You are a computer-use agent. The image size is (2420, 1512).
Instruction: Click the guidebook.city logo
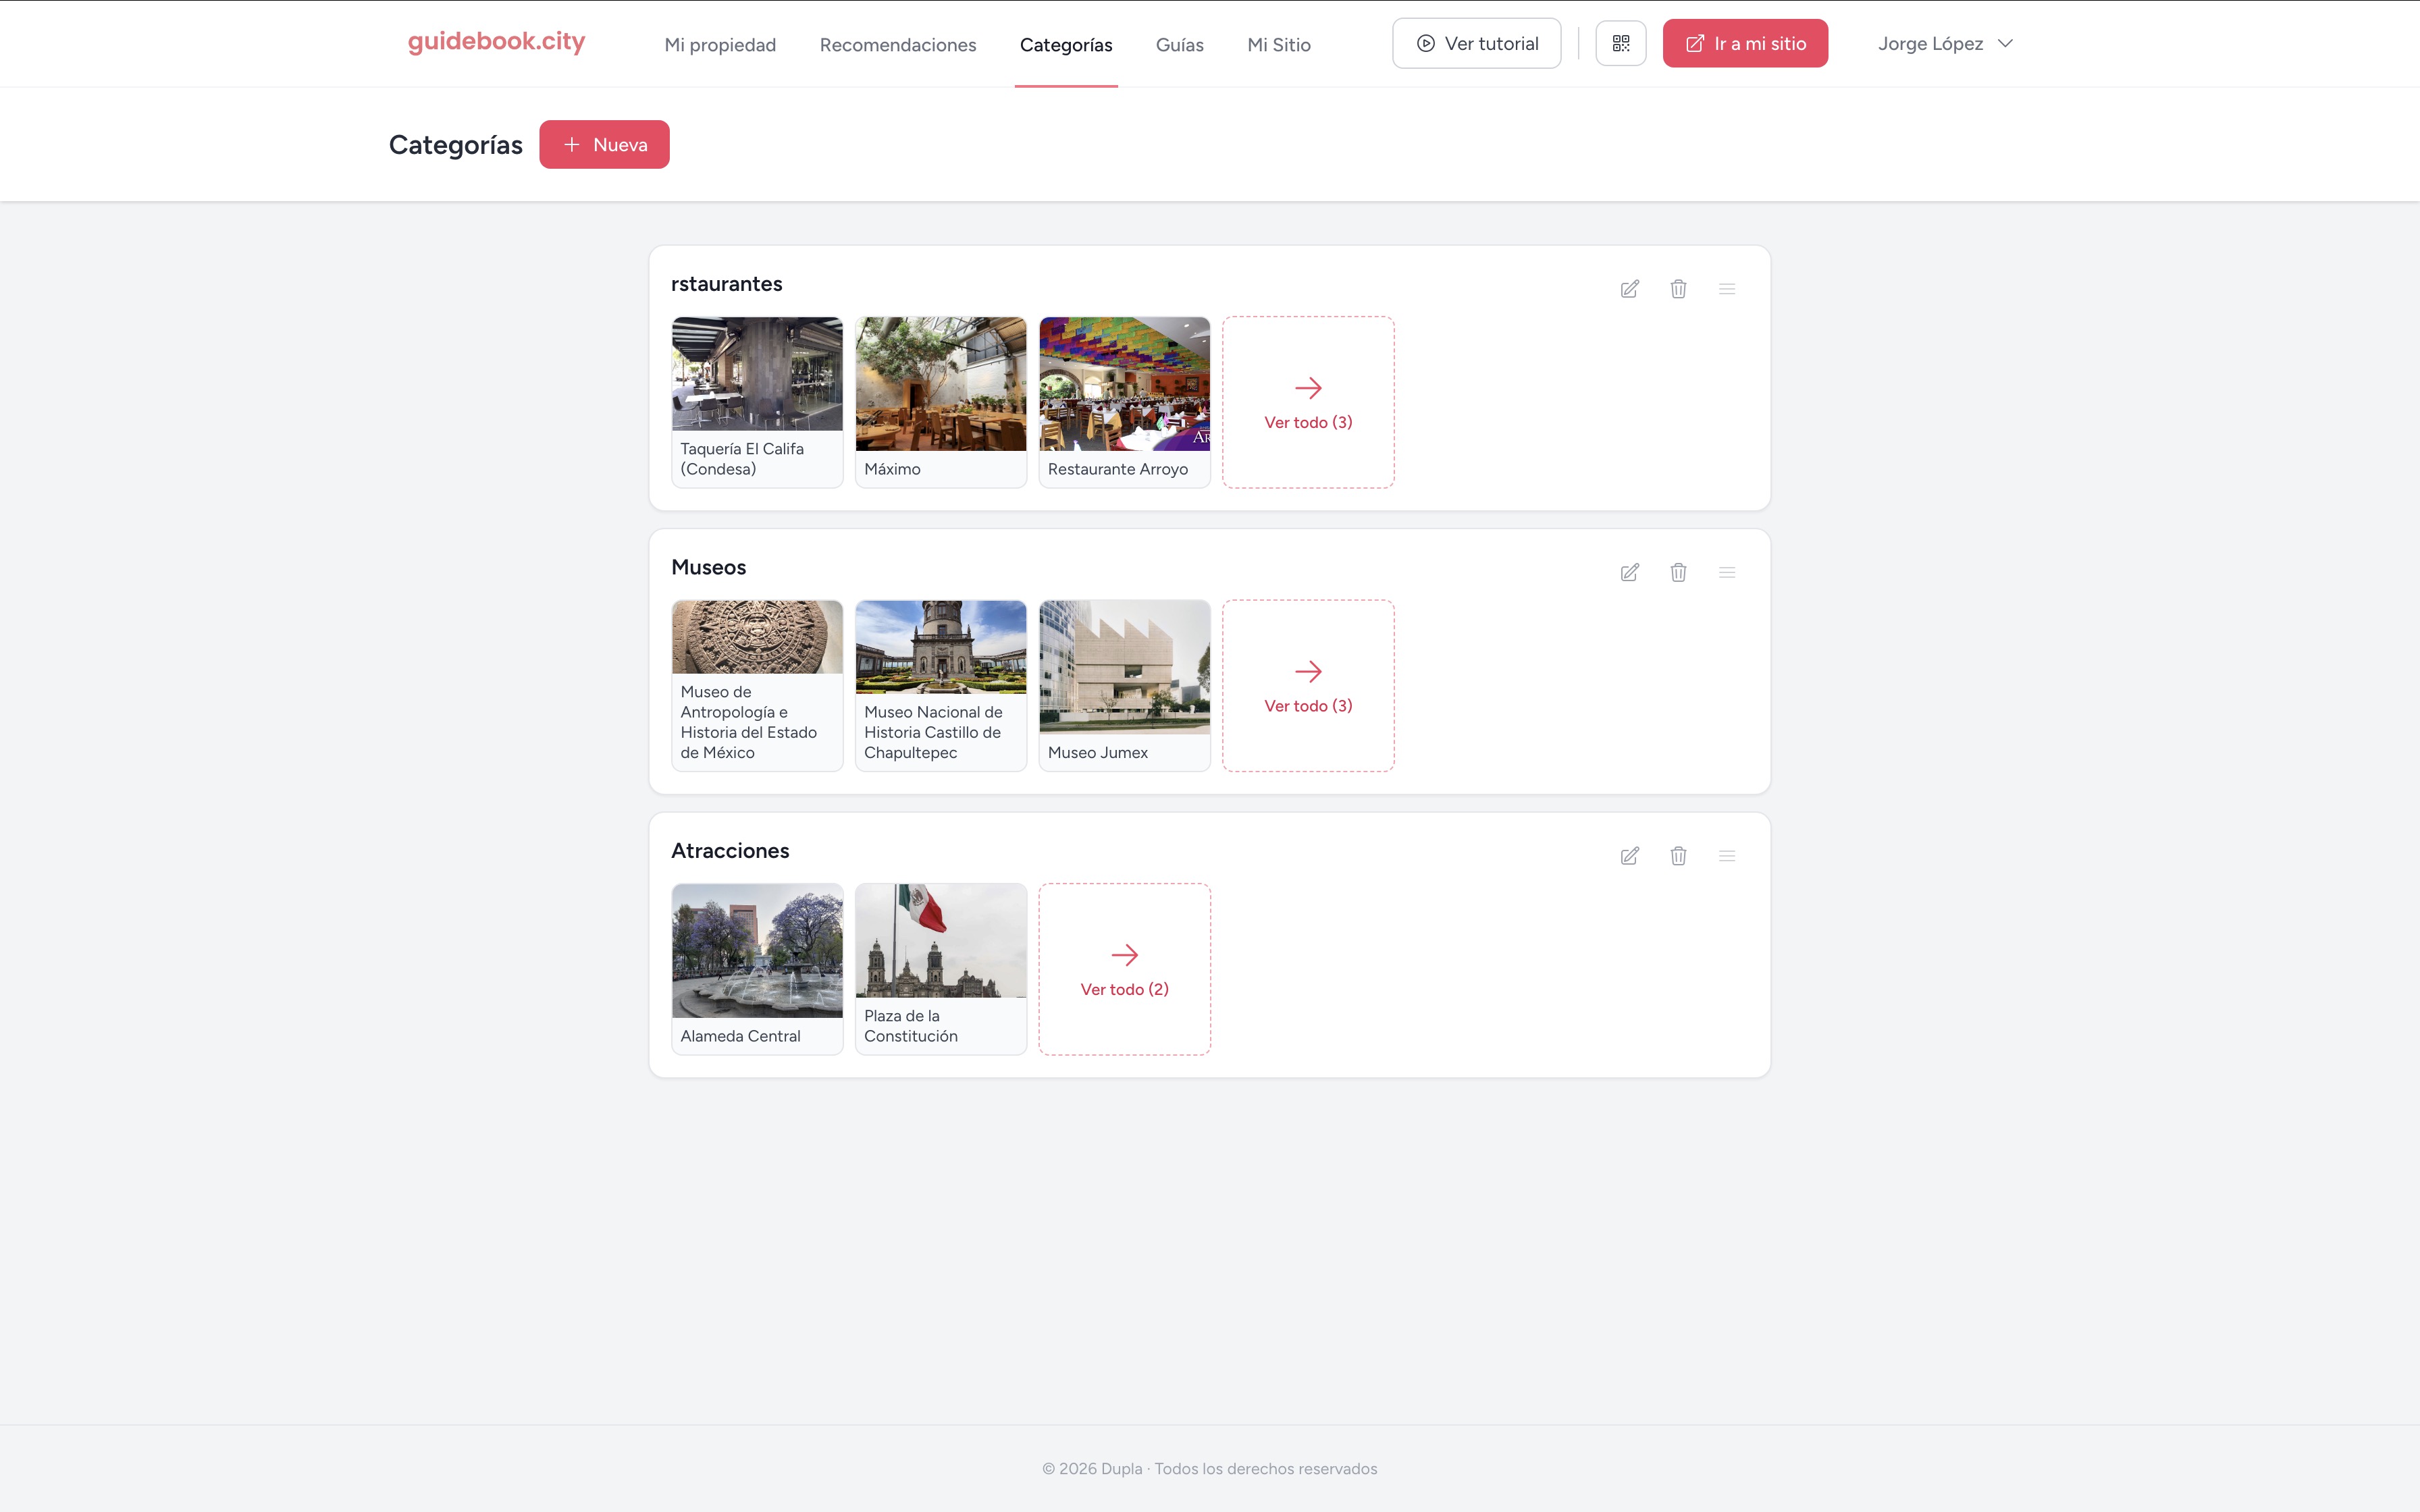[x=496, y=42]
